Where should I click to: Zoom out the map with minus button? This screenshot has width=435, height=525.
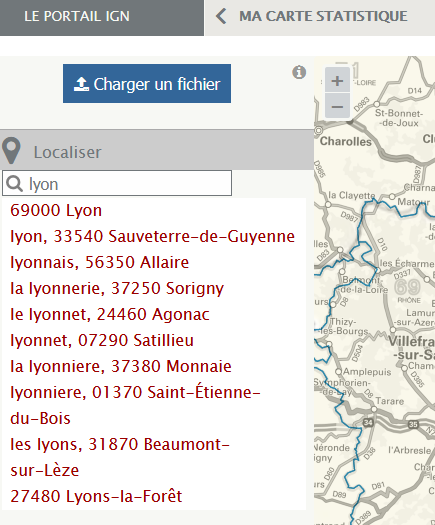[x=337, y=106]
